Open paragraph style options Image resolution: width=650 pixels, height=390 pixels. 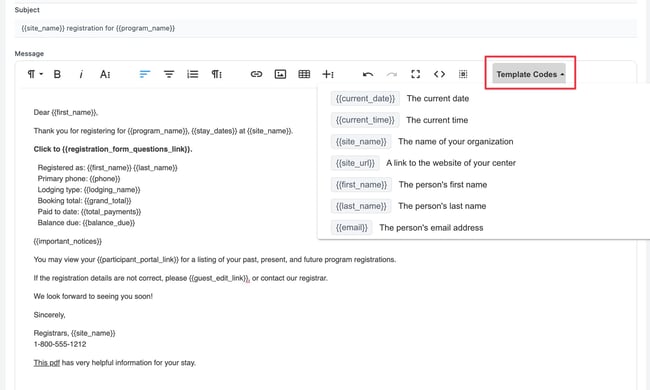tap(216, 74)
